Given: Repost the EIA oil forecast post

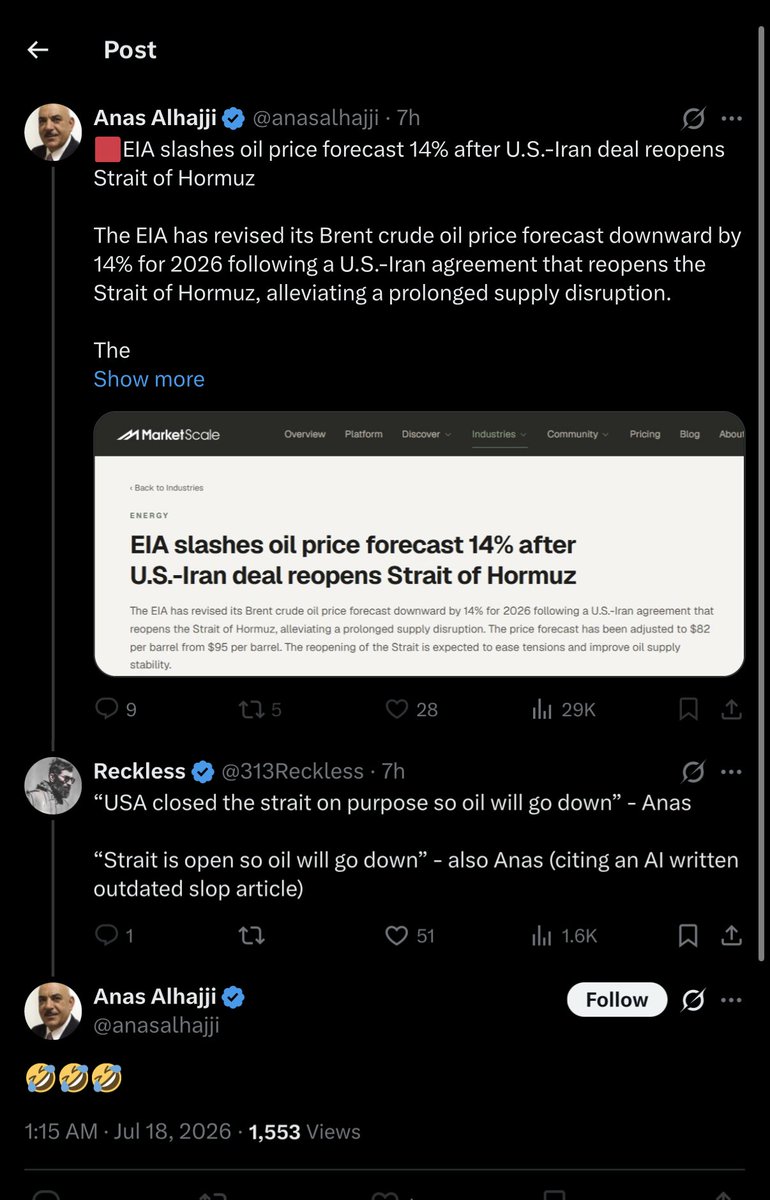Looking at the screenshot, I should pos(251,709).
